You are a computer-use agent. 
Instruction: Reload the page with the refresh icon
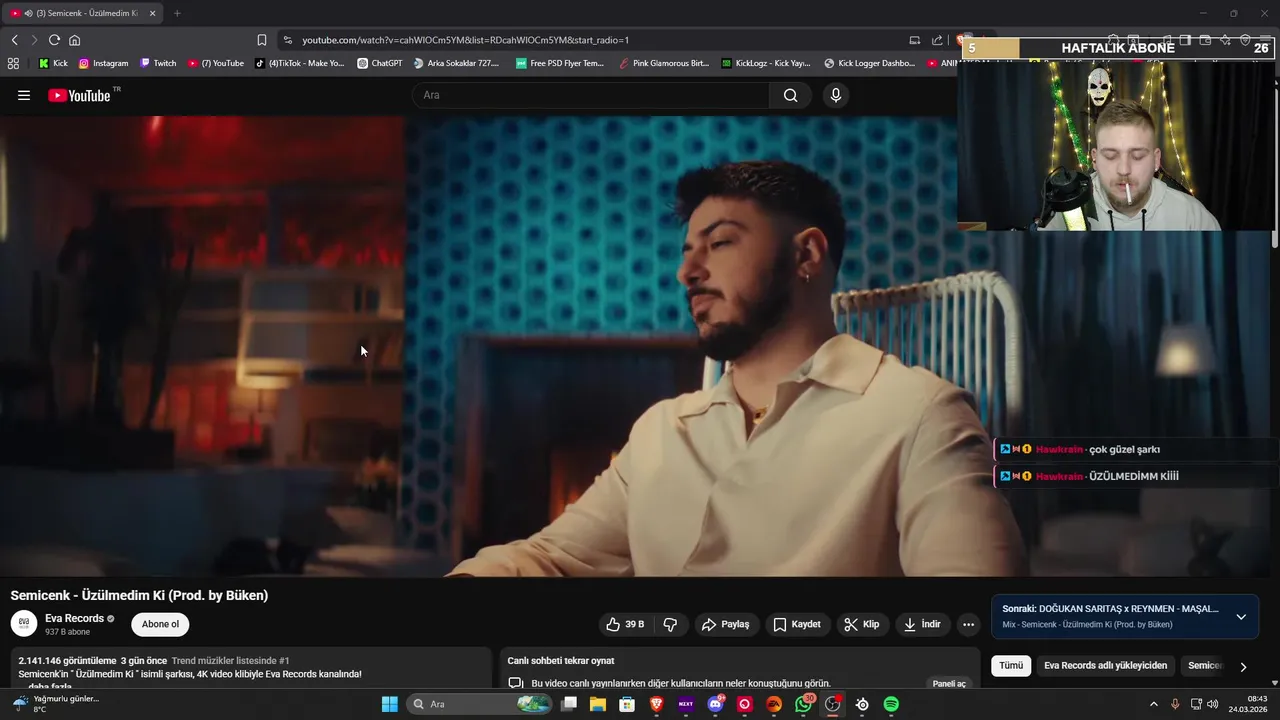(54, 40)
